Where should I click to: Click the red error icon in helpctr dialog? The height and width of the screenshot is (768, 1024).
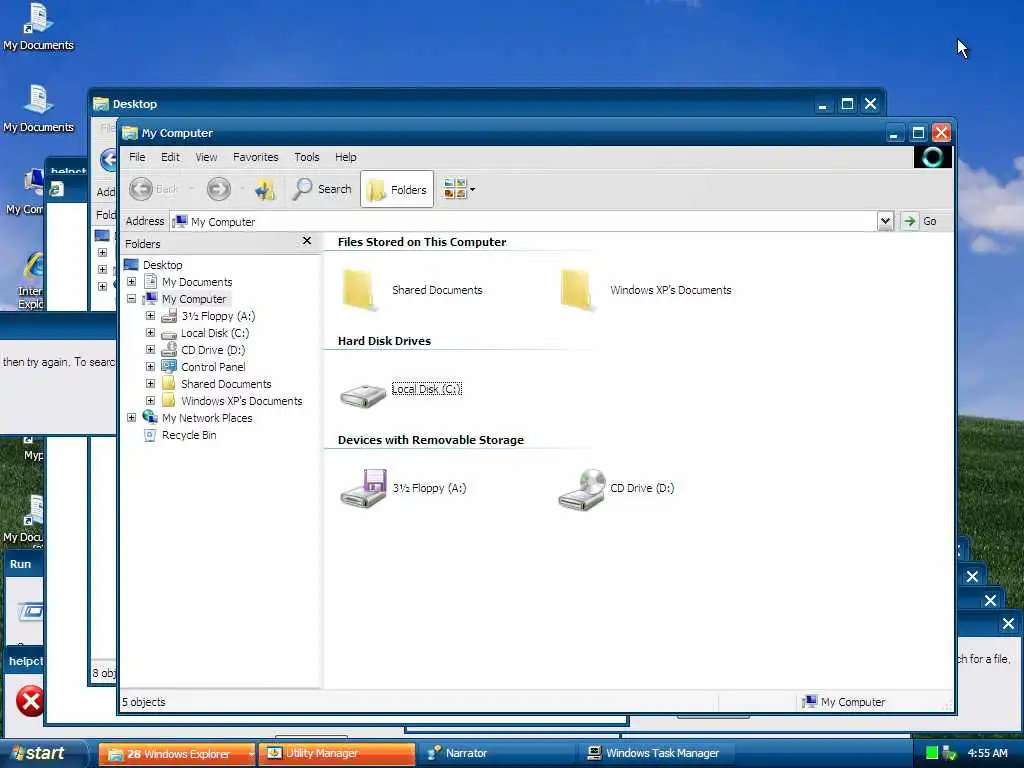coord(29,701)
